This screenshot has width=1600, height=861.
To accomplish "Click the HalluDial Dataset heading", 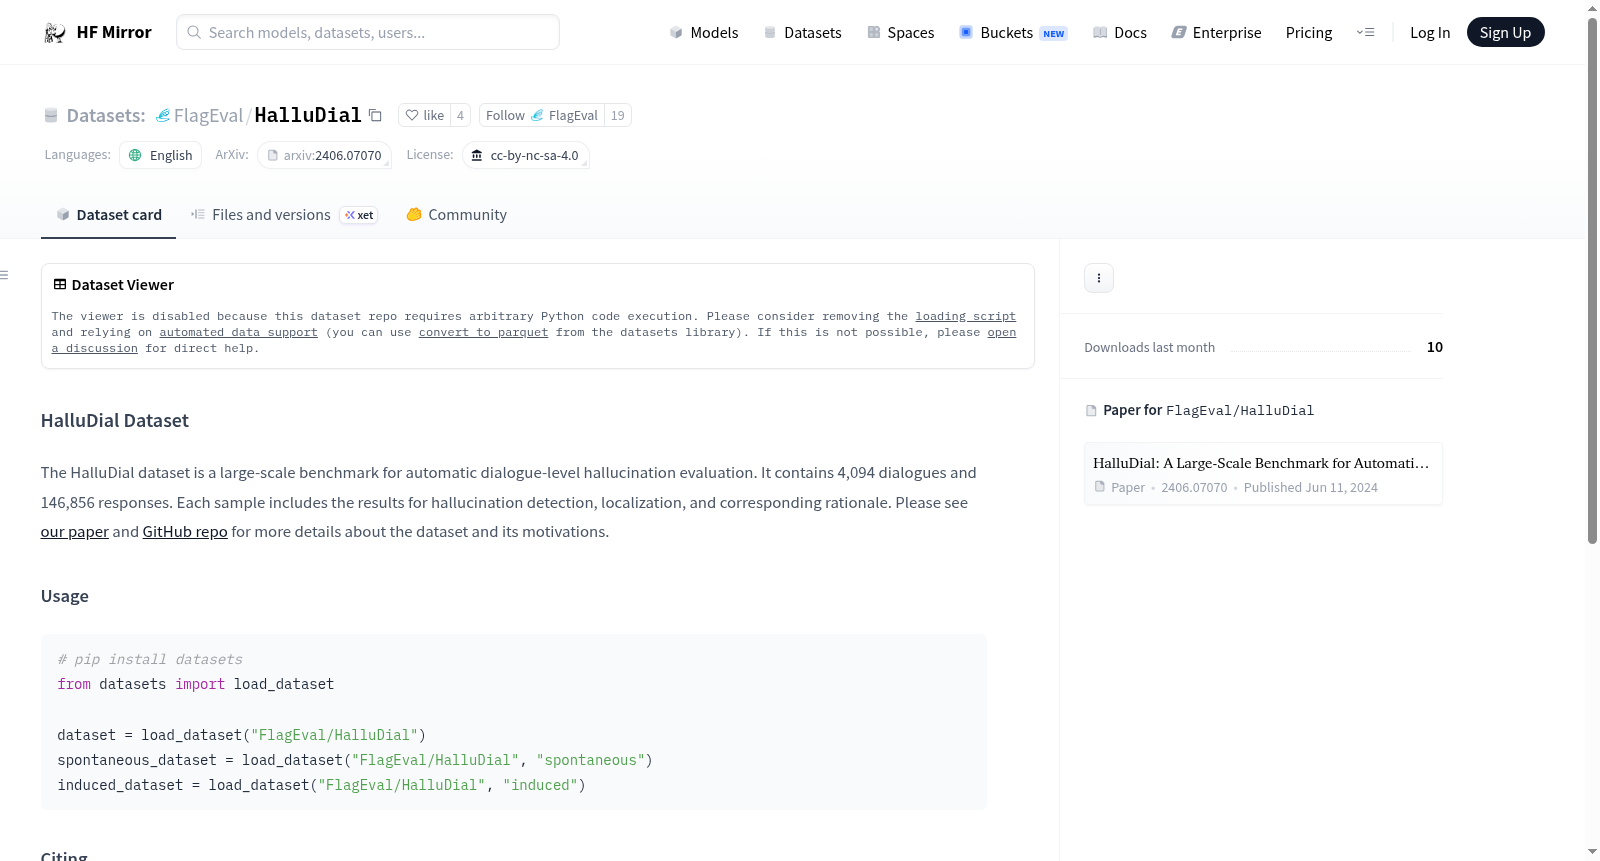I will (115, 421).
